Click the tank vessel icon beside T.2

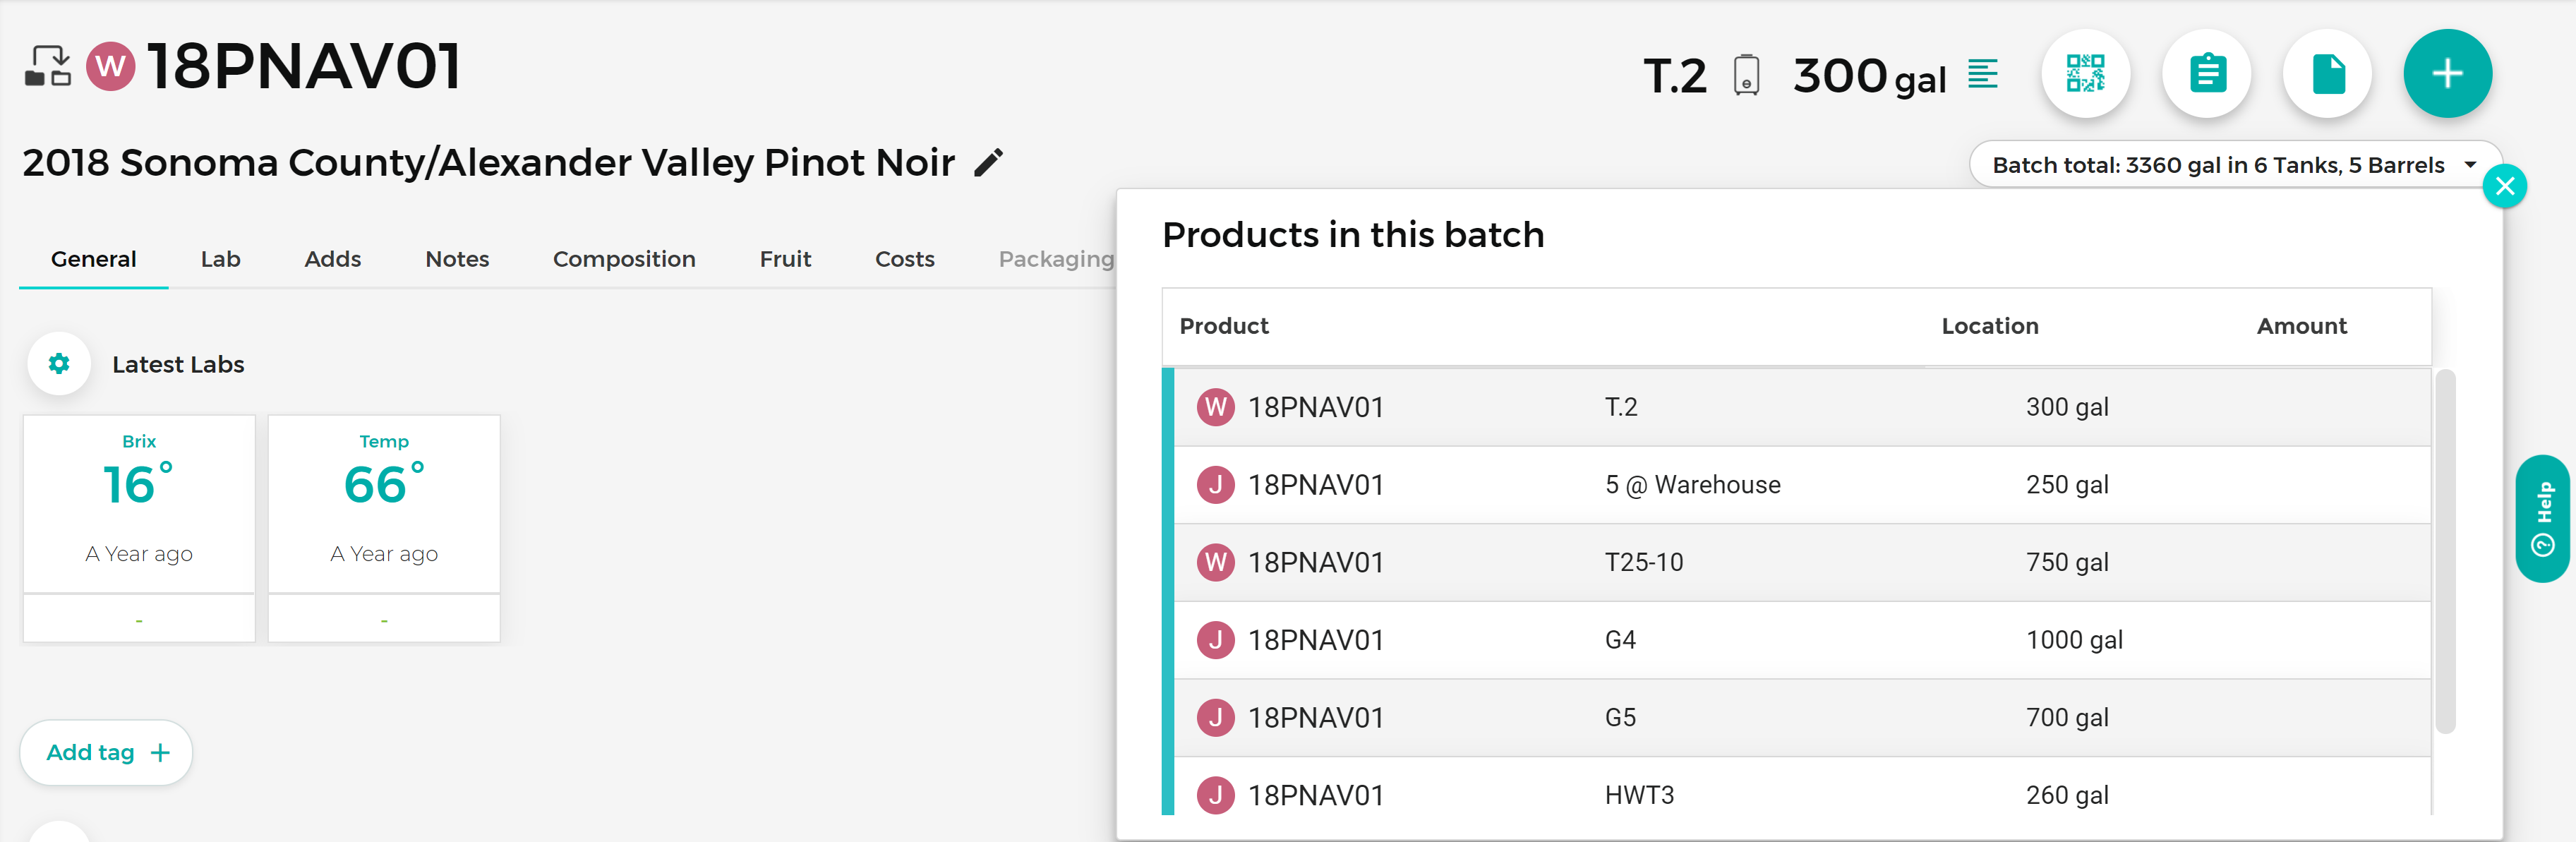(x=1746, y=75)
